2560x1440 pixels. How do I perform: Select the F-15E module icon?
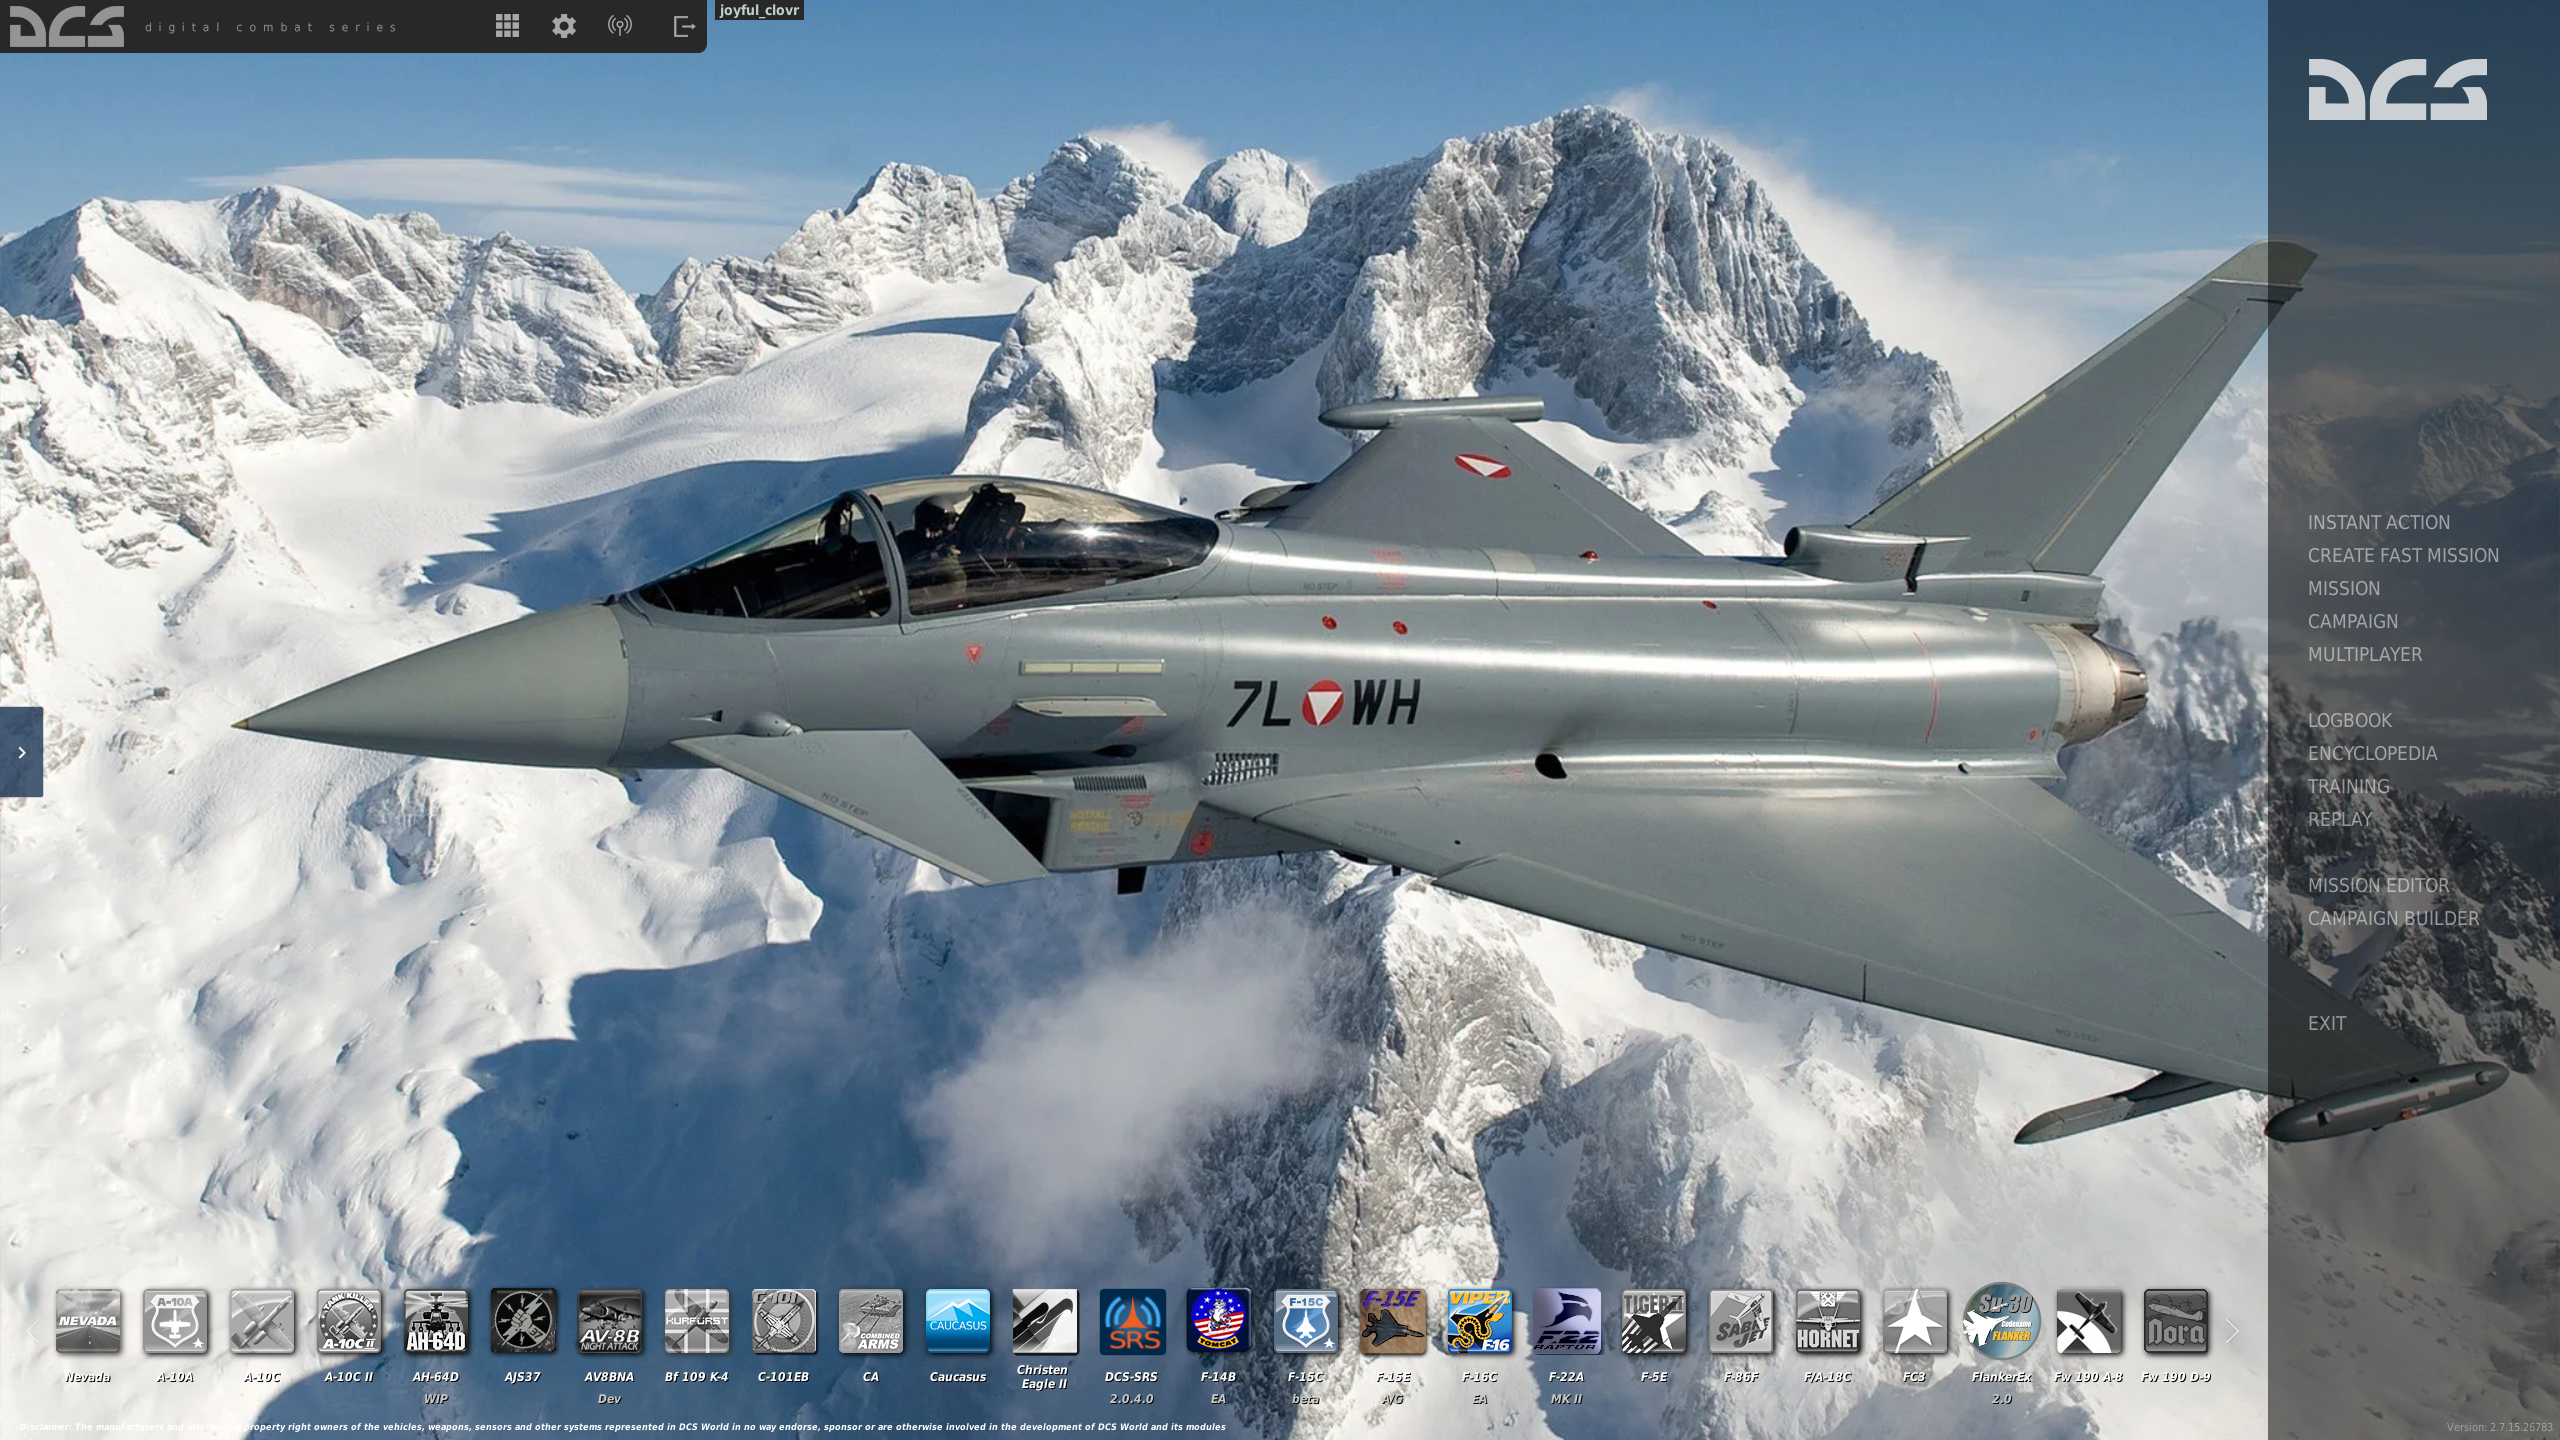(x=1393, y=1321)
